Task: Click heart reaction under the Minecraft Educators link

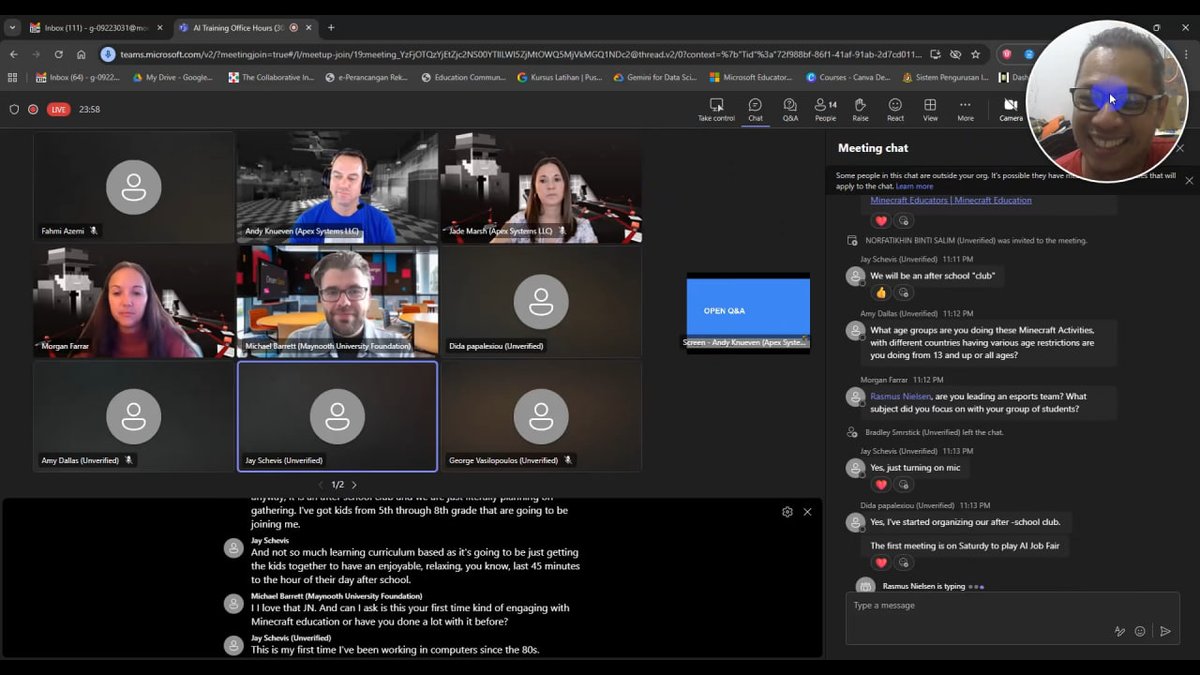Action: [x=881, y=221]
